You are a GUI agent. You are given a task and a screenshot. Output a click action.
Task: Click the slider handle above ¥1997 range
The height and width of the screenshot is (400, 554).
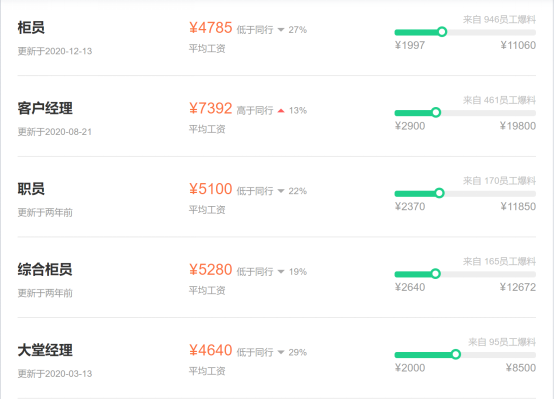click(x=442, y=32)
